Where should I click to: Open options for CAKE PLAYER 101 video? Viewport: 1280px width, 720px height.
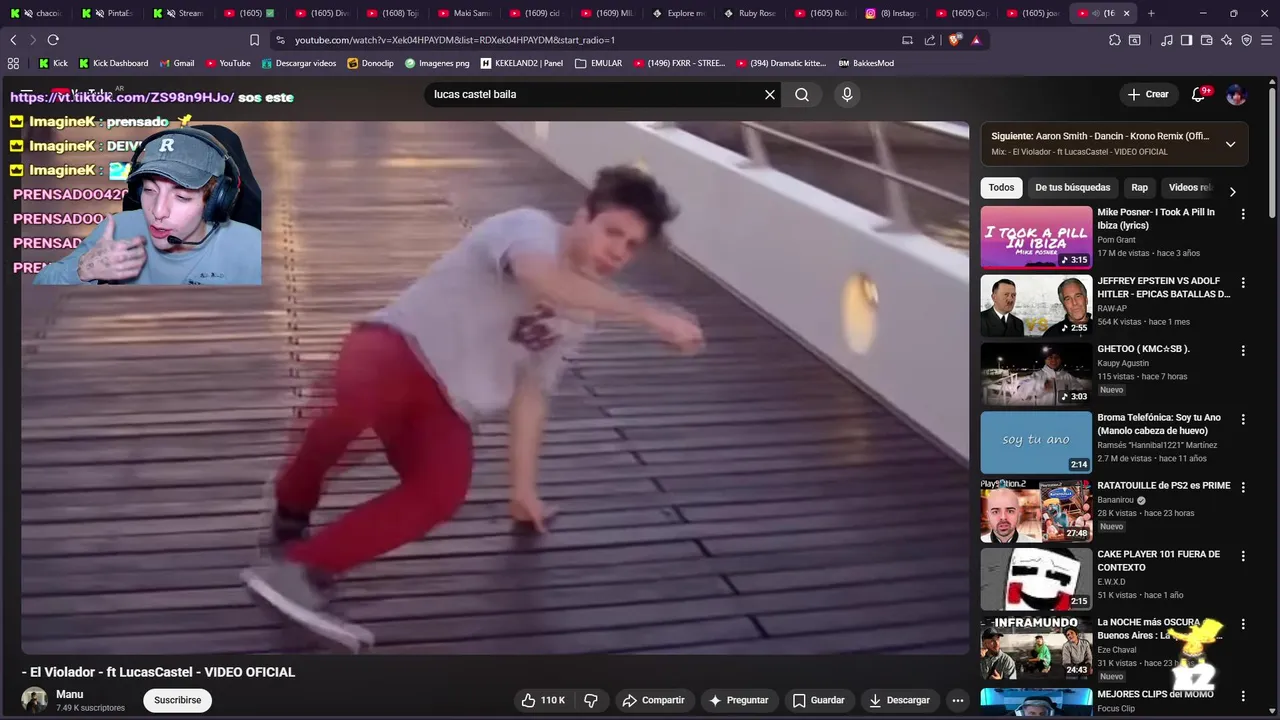pos(1243,556)
